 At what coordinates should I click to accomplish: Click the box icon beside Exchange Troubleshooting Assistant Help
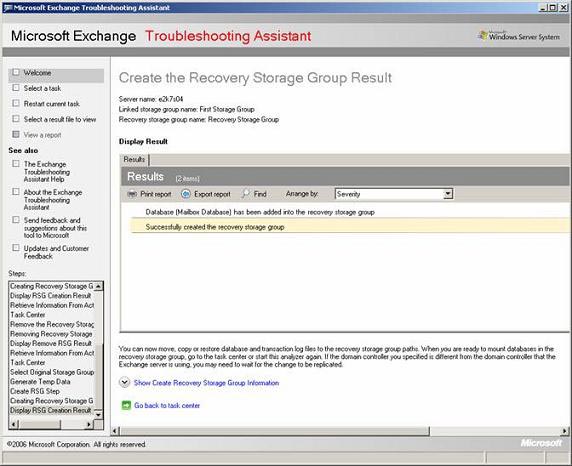[16, 163]
